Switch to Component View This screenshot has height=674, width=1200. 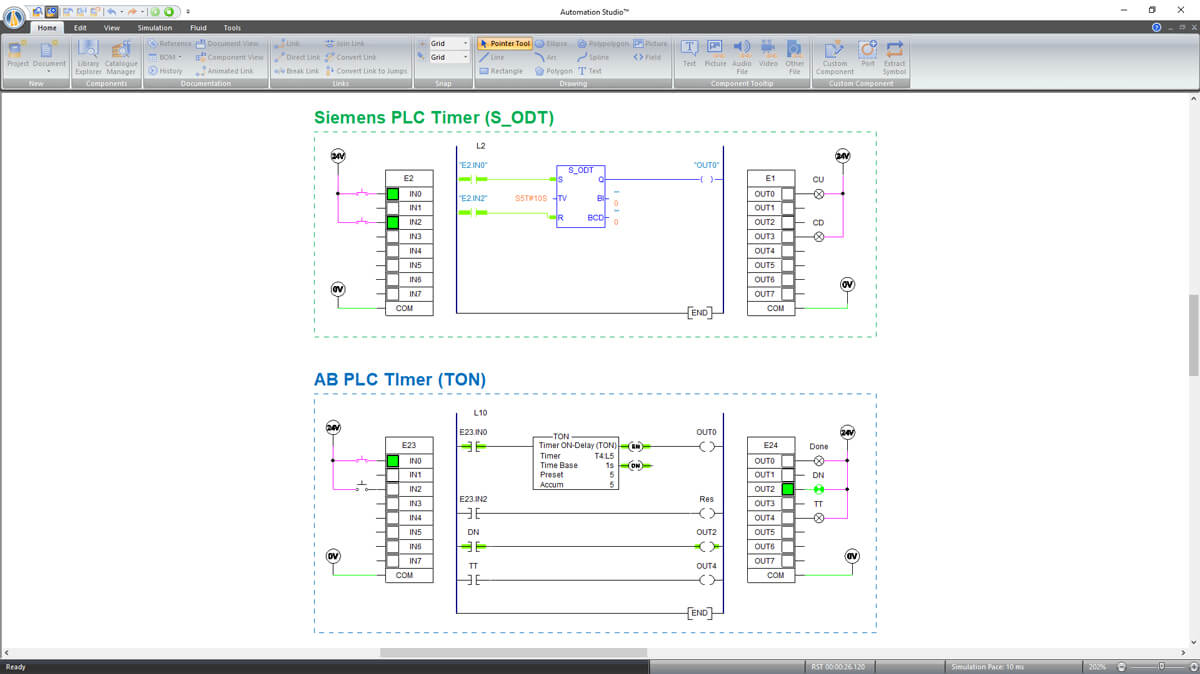pos(230,57)
